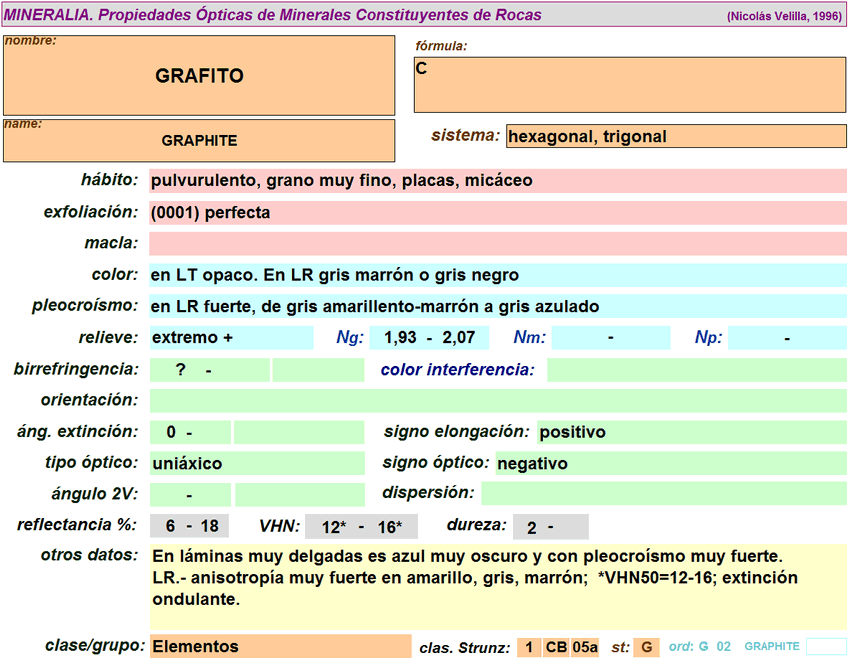Click the clase/grupo field showing Elementos
Image resolution: width=850 pixels, height=661 pixels.
280,647
